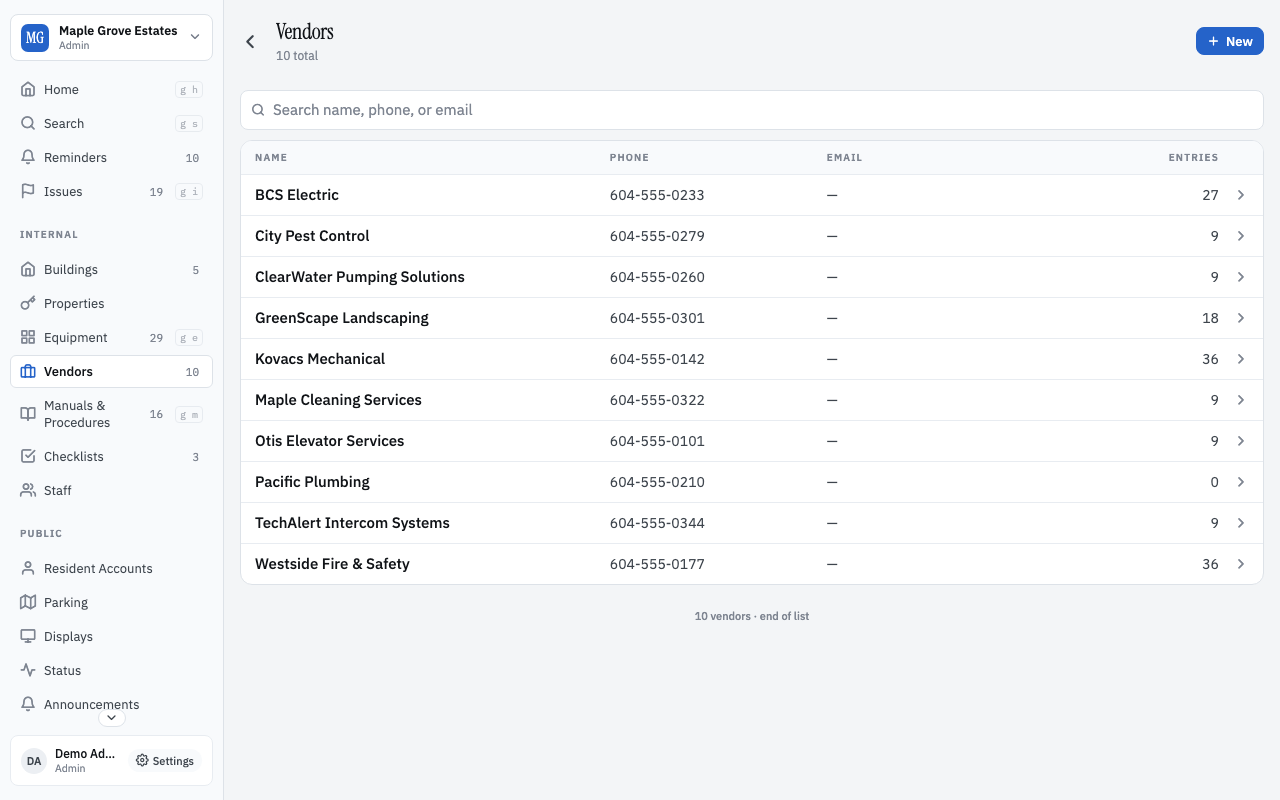Open the Maple Grove Estates organization dropdown
Image resolution: width=1280 pixels, height=800 pixels.
click(111, 38)
